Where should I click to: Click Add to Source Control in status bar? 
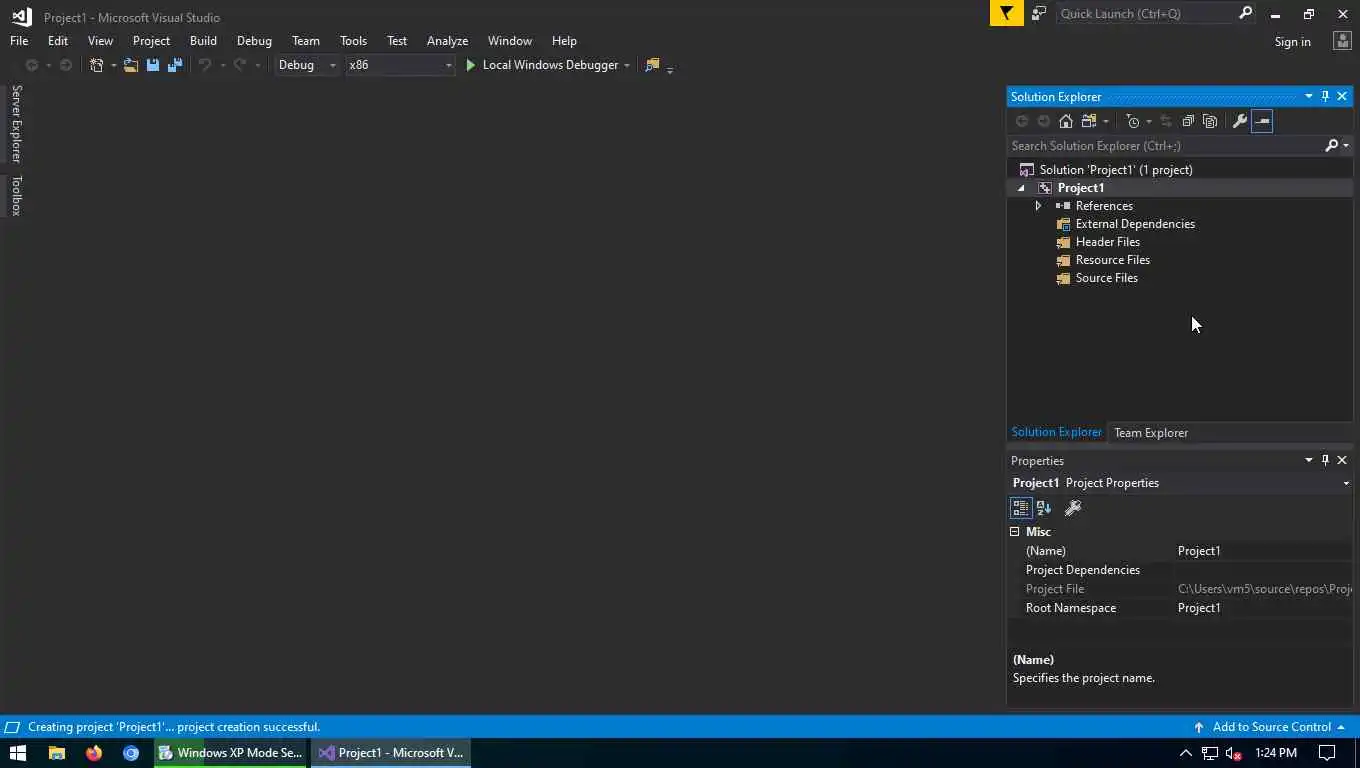click(x=1271, y=727)
